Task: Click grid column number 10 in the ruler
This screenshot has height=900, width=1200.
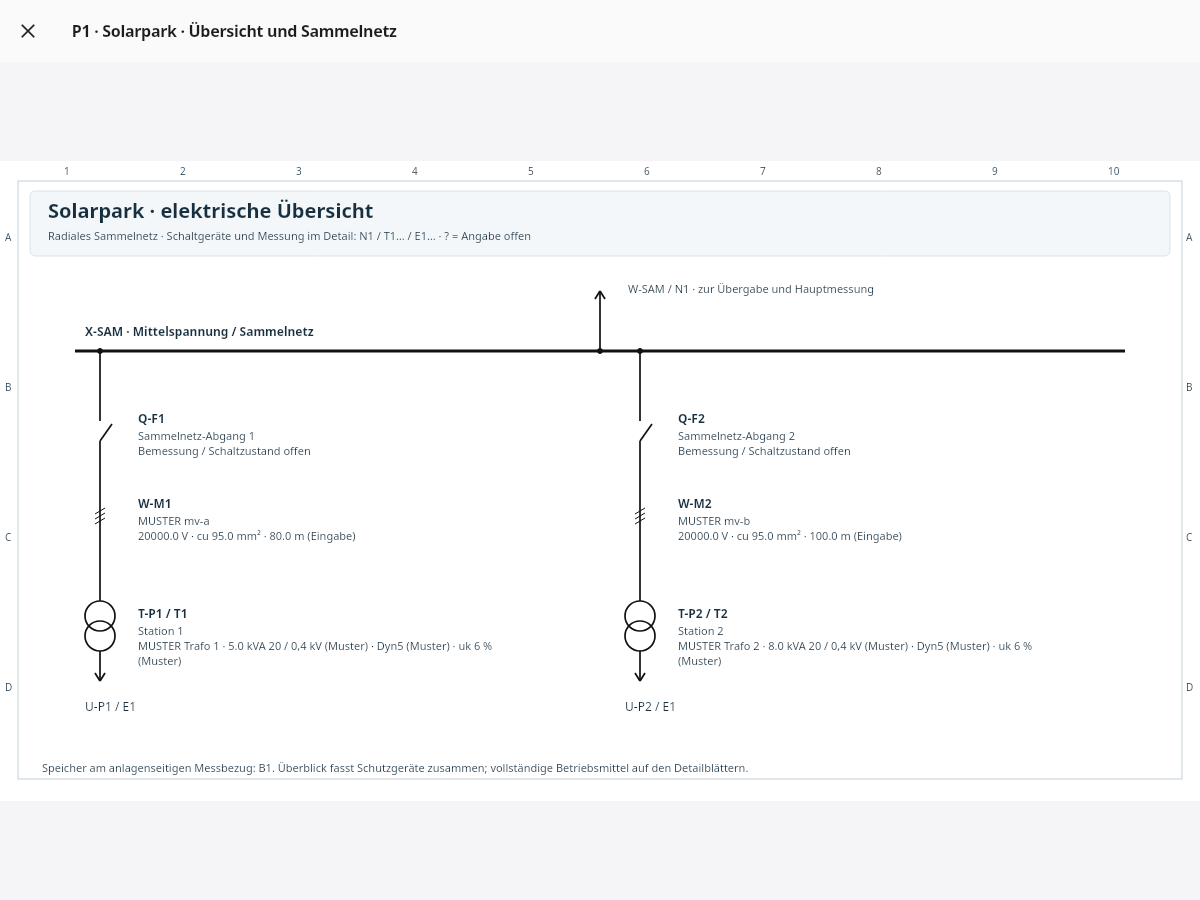Action: pyautogui.click(x=1113, y=171)
